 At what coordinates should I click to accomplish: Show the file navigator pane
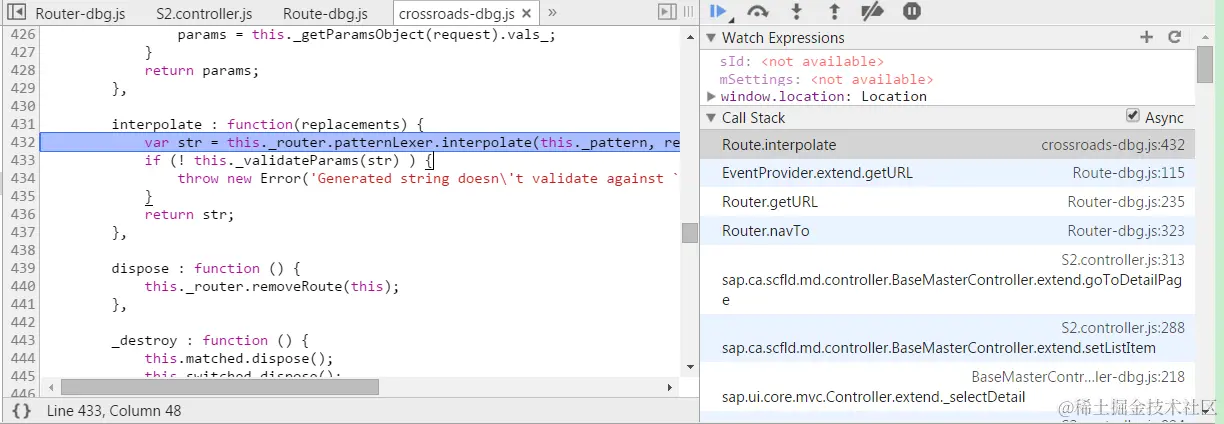(x=15, y=13)
